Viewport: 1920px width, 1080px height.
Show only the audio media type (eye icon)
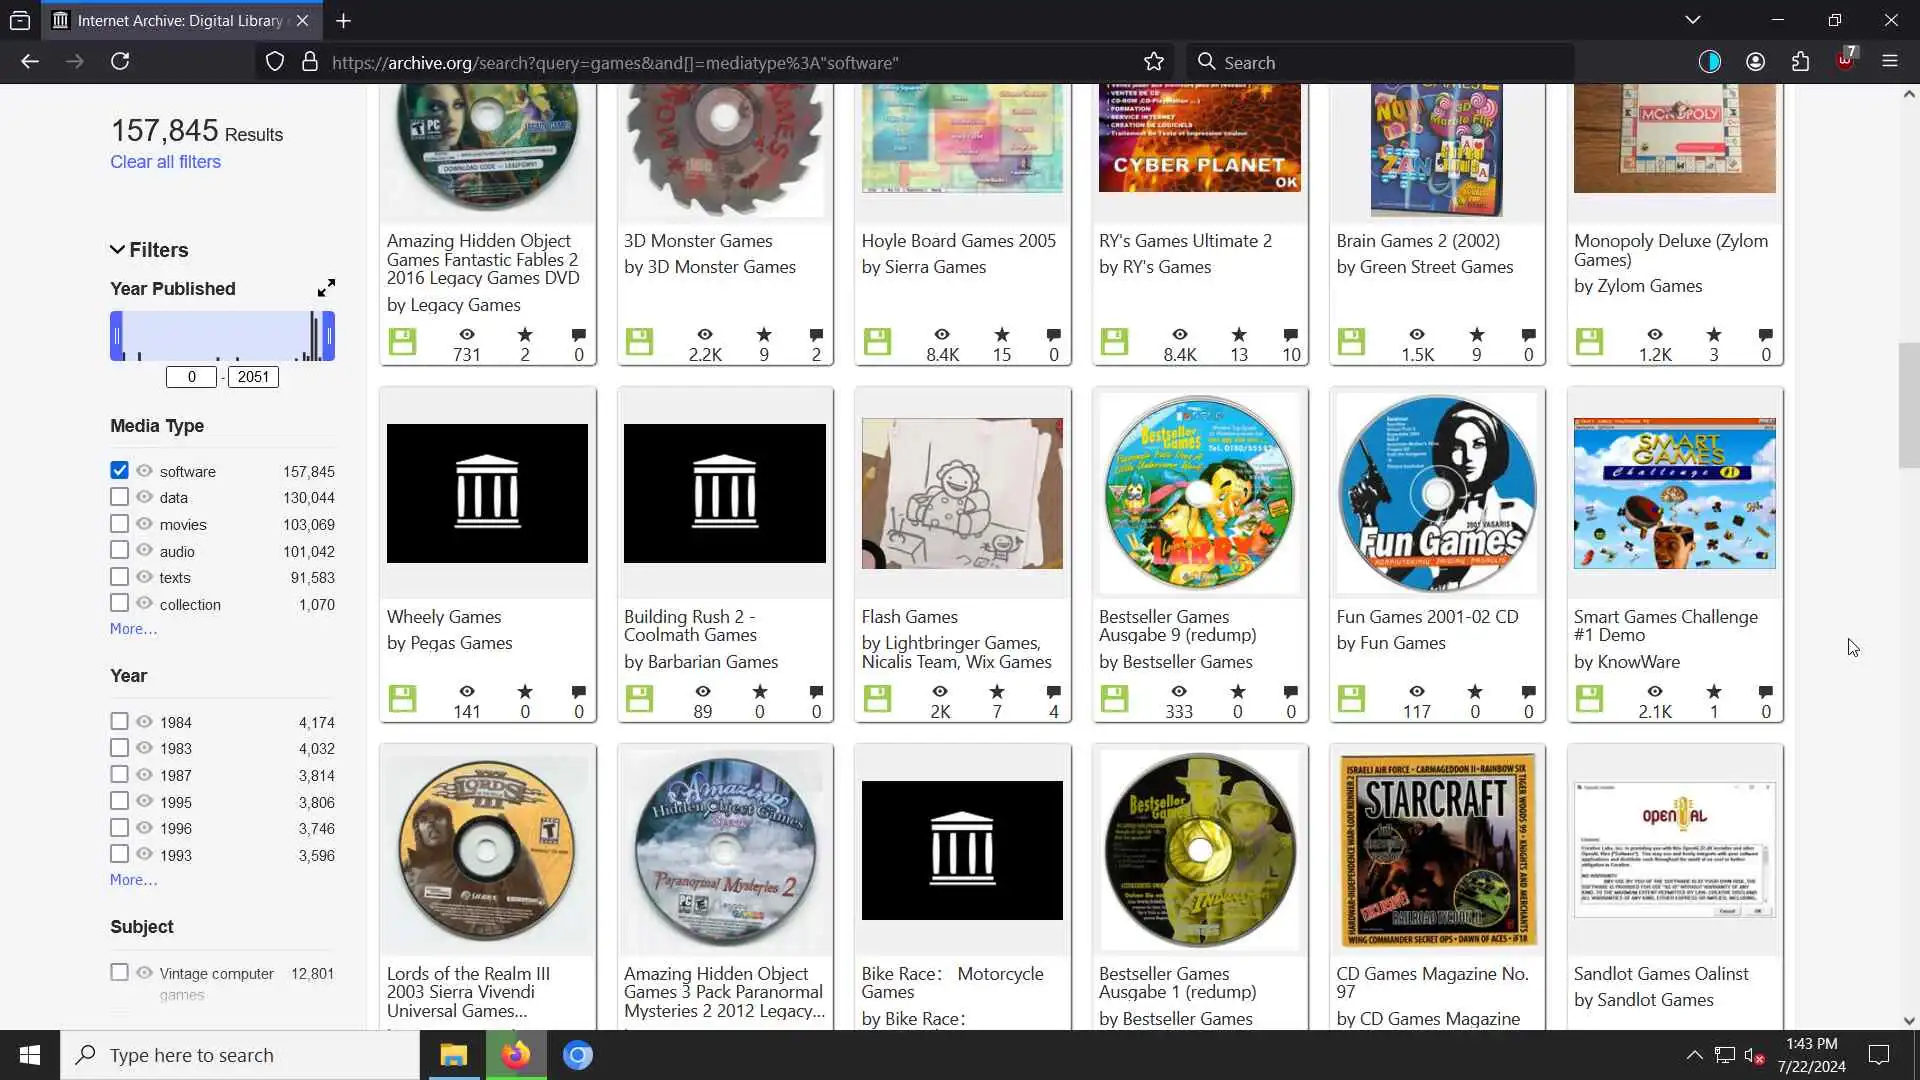point(144,551)
